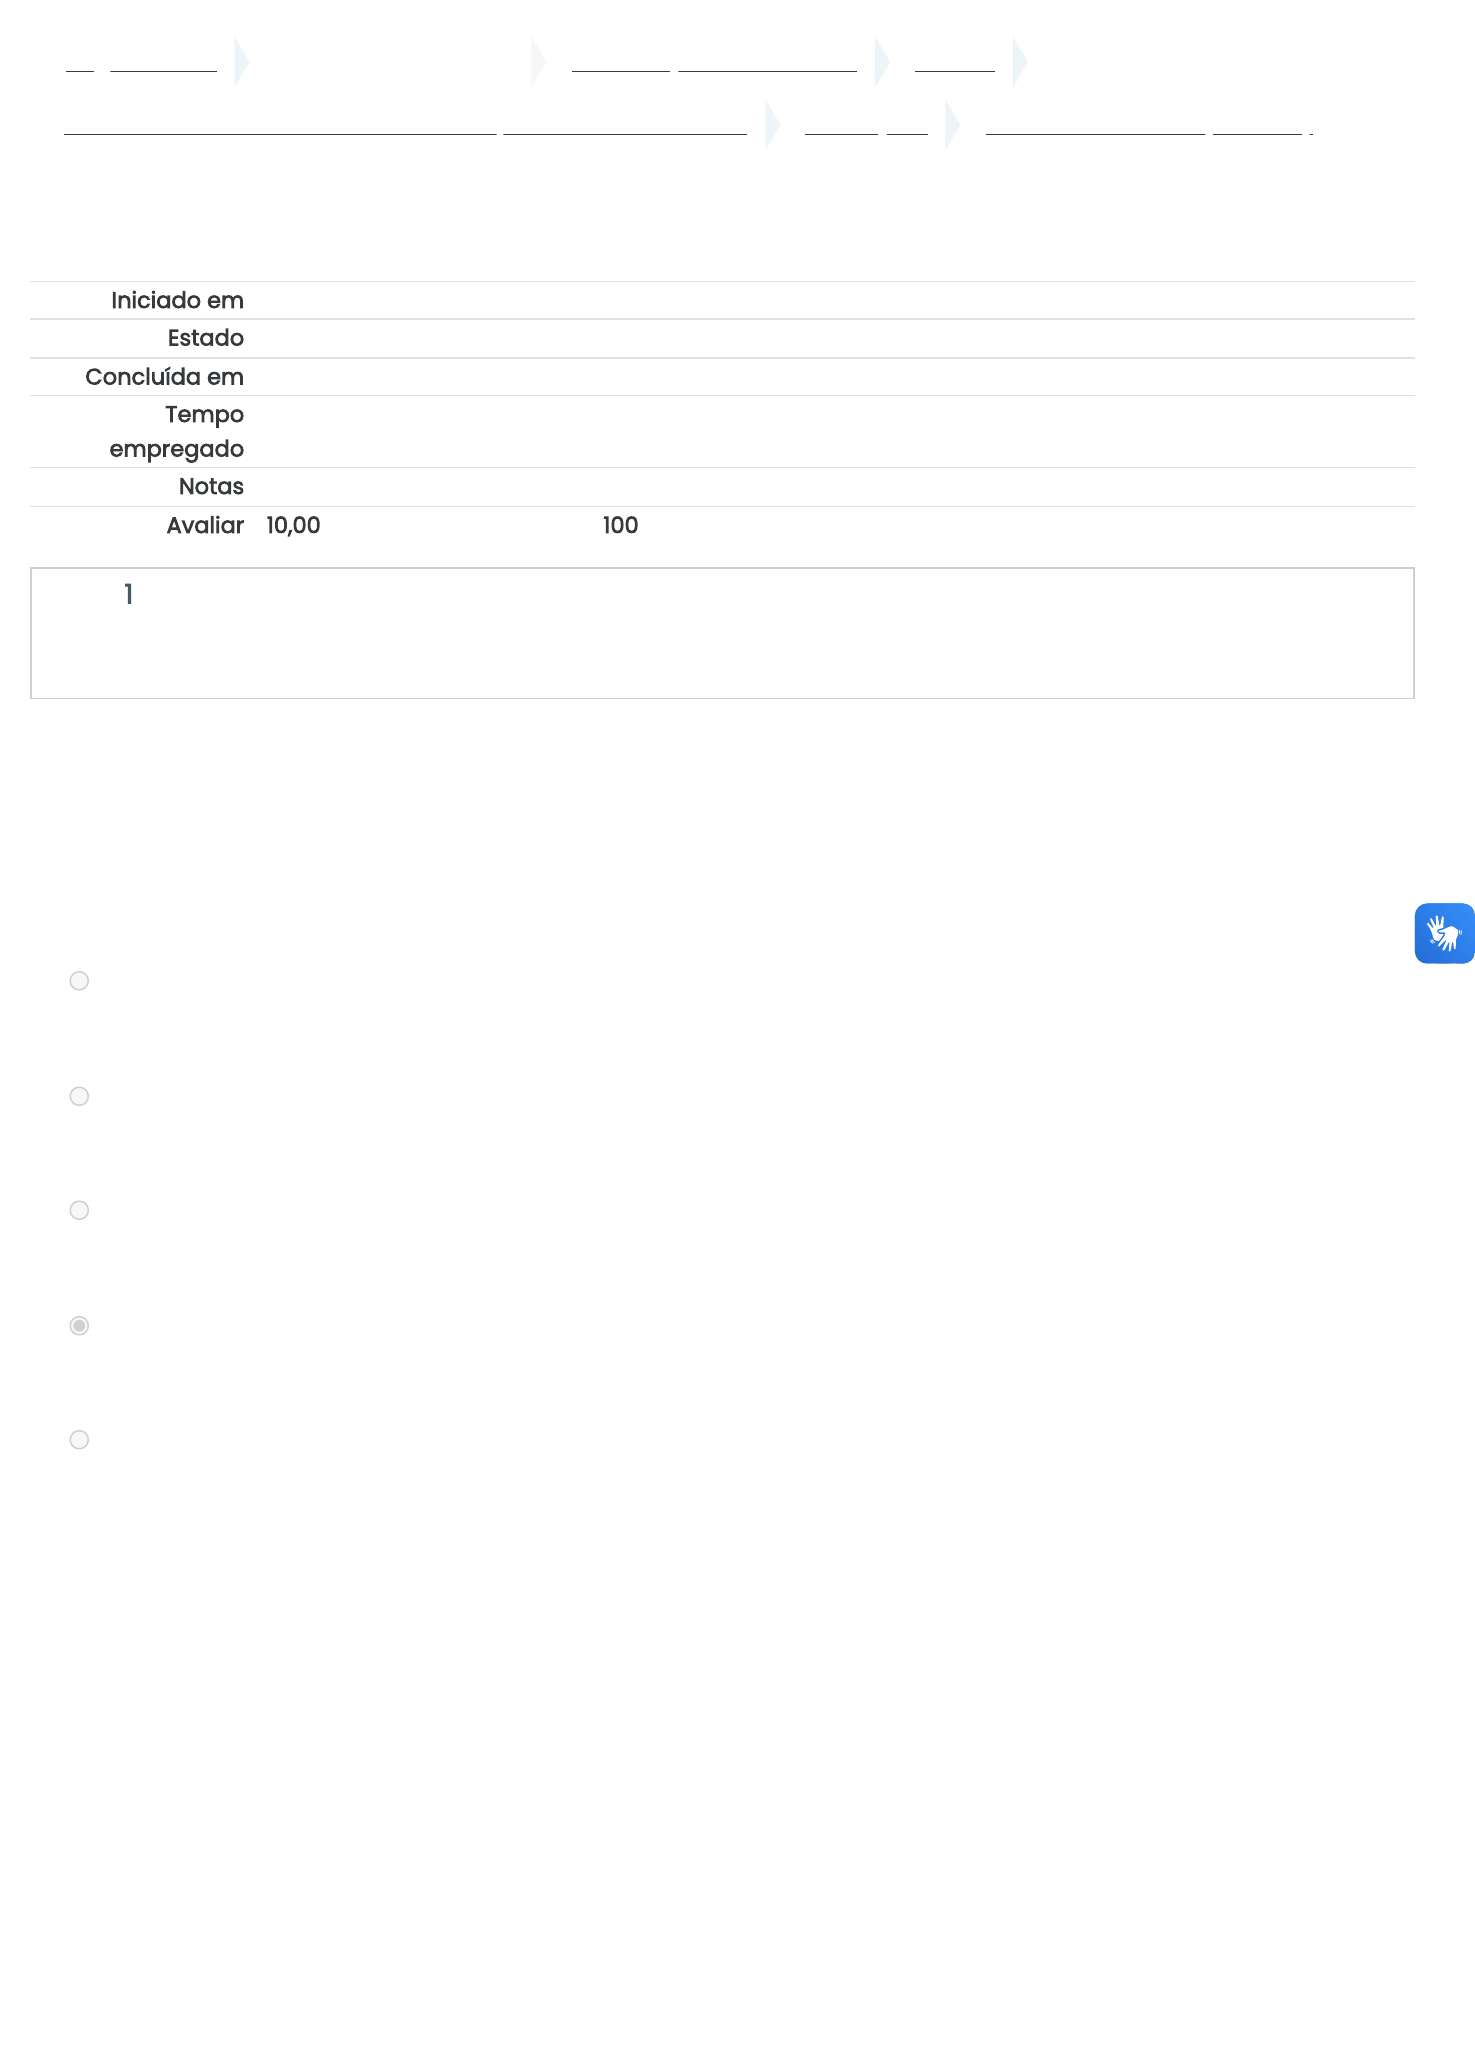The image size is (1475, 2068).
Task: Open the last breadcrumb link in top row
Action: click(954, 64)
